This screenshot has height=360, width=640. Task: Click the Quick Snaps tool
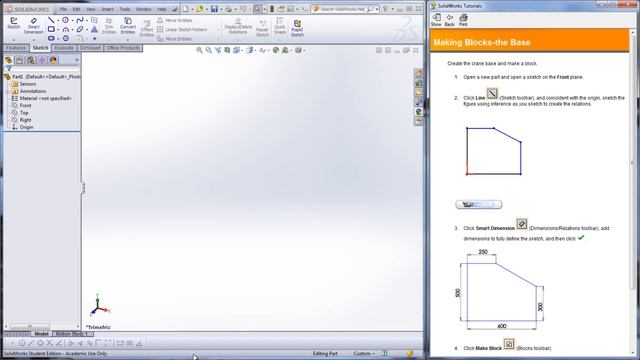click(x=280, y=26)
